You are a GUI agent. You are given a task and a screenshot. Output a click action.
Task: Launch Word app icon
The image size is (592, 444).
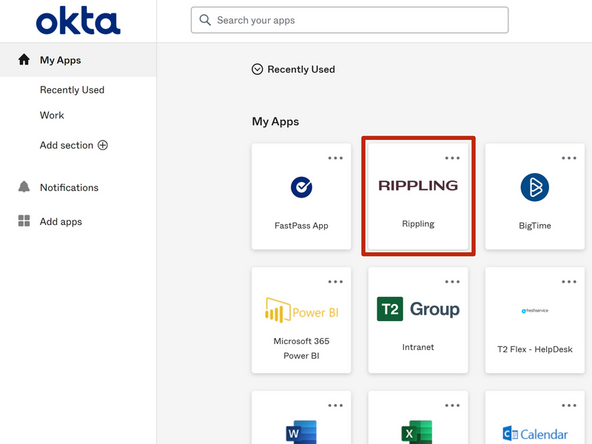click(301, 432)
